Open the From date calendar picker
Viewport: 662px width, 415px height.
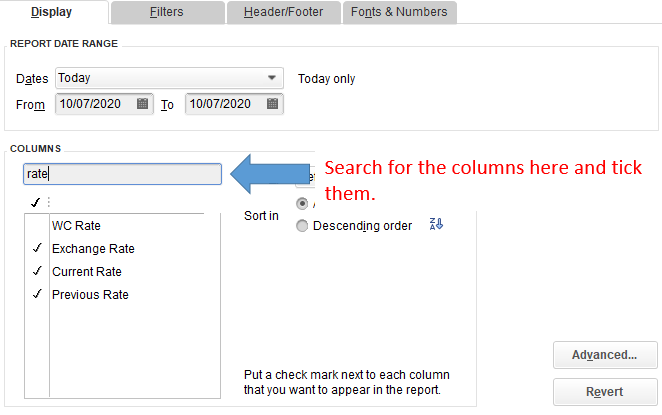142,103
